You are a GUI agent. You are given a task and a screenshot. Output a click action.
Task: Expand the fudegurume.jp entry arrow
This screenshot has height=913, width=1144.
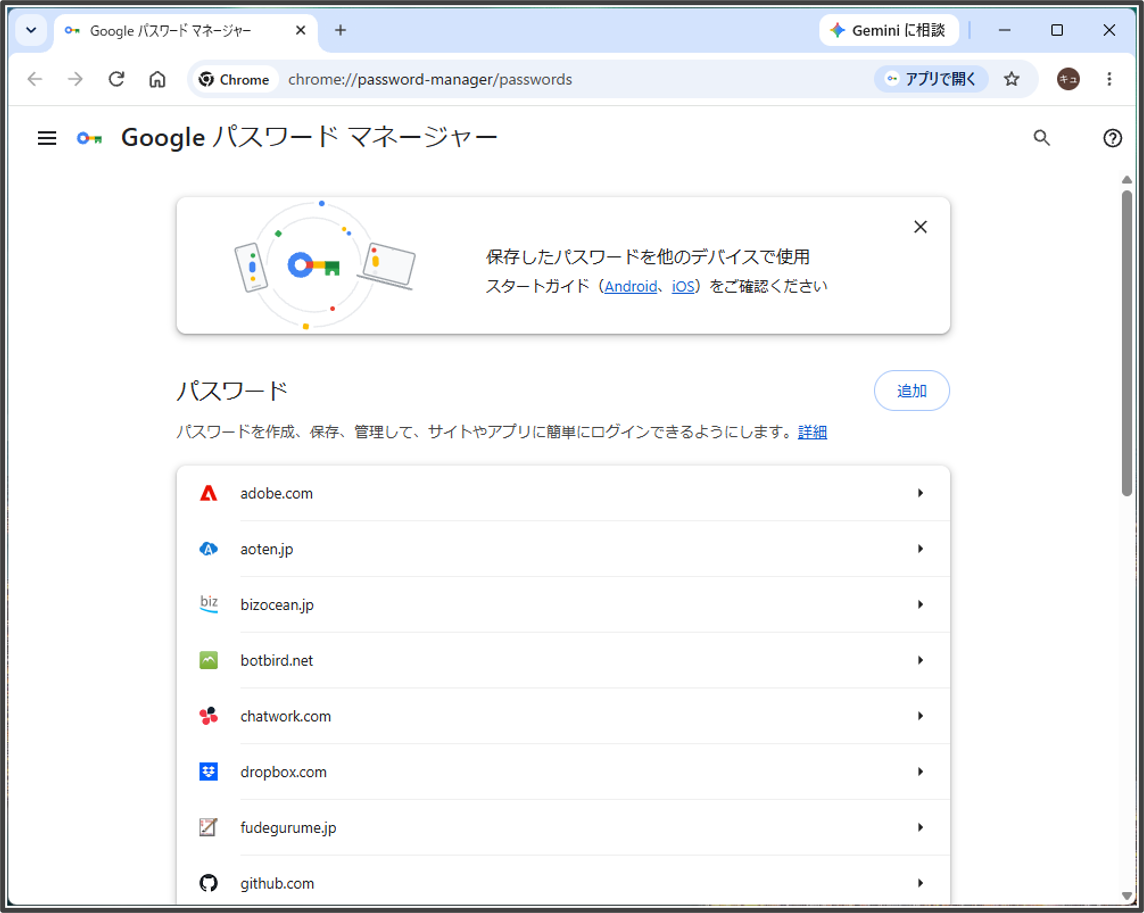(920, 827)
